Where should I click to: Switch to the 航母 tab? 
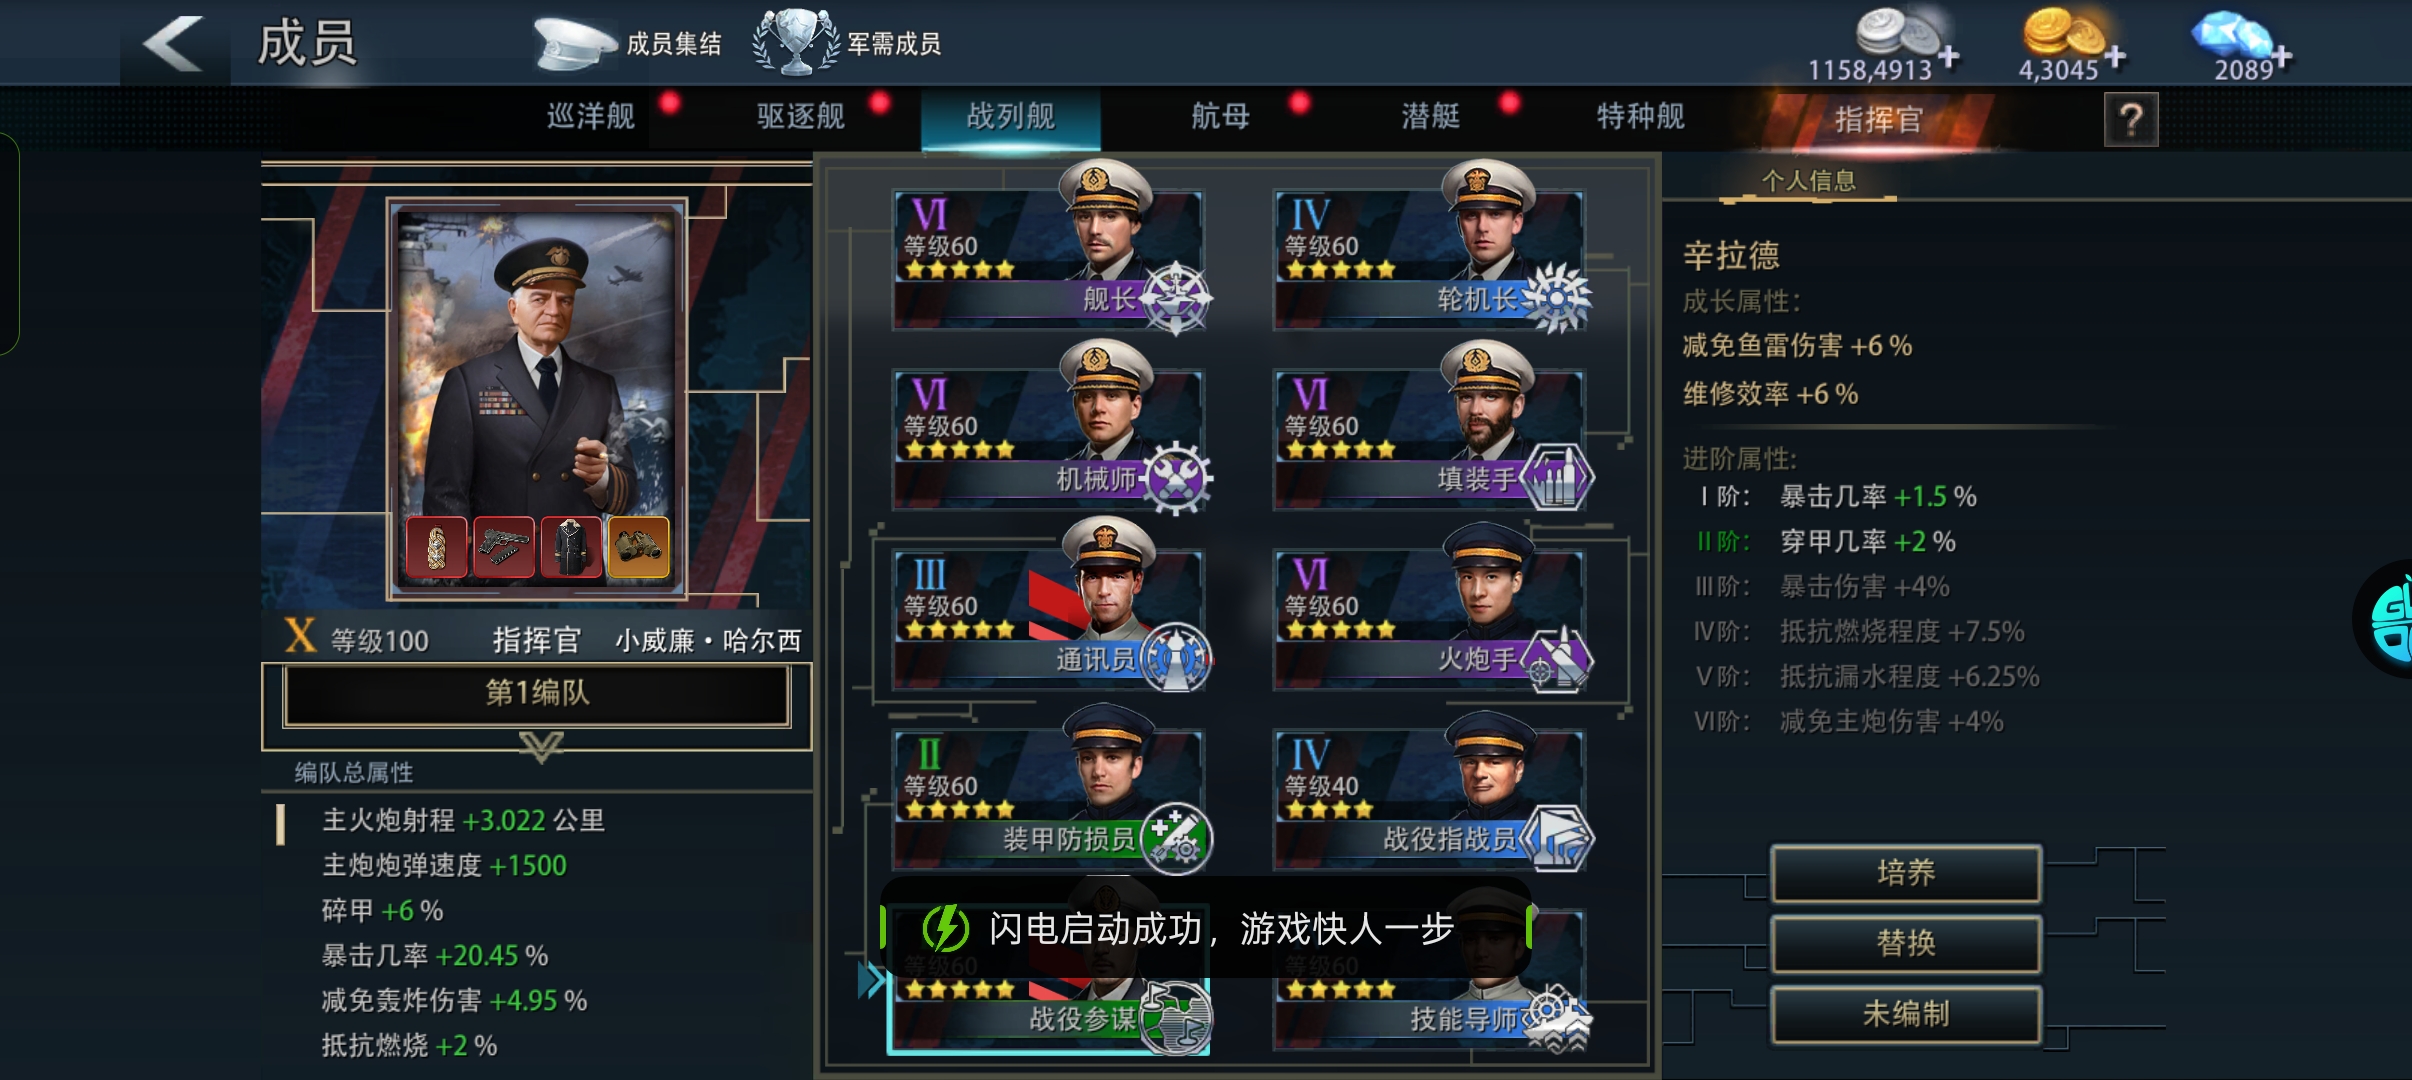tap(1221, 117)
